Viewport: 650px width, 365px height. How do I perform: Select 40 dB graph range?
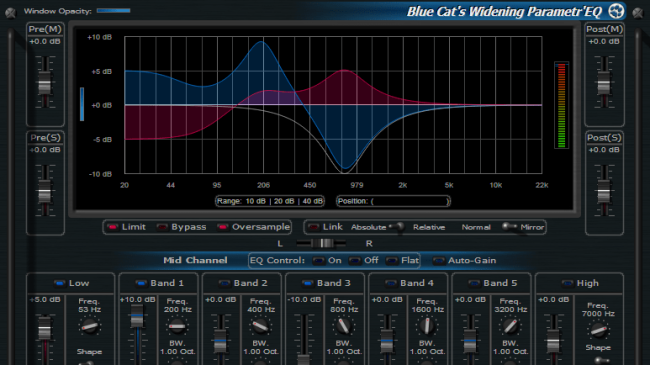[313, 201]
